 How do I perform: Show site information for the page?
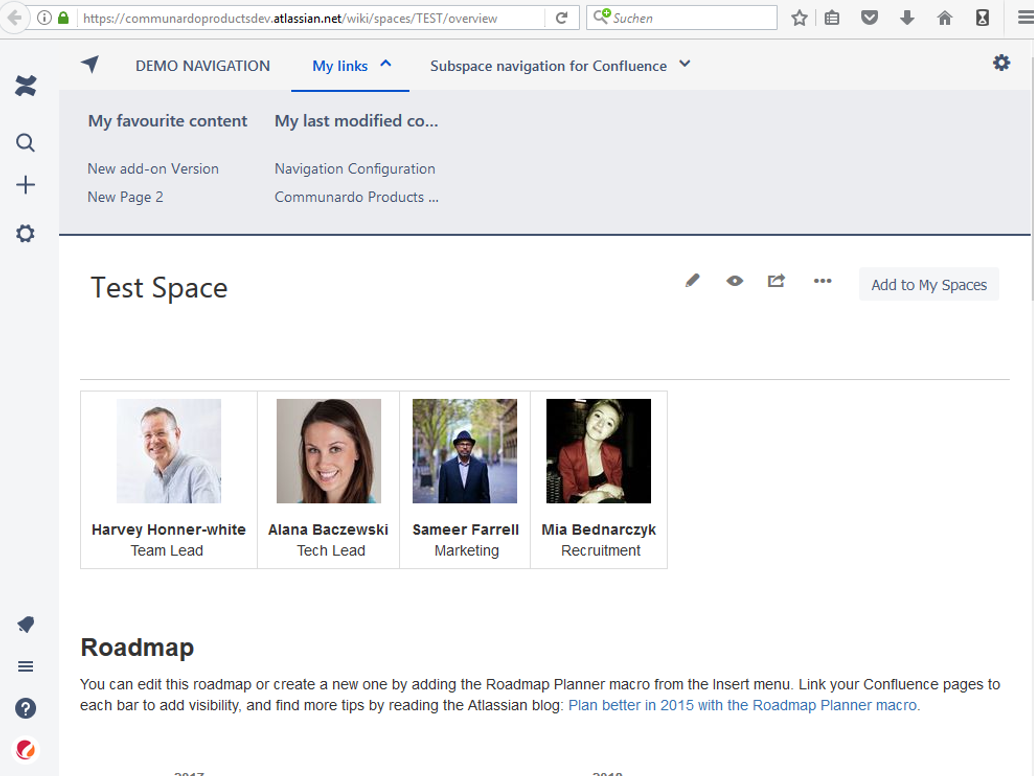(44, 18)
